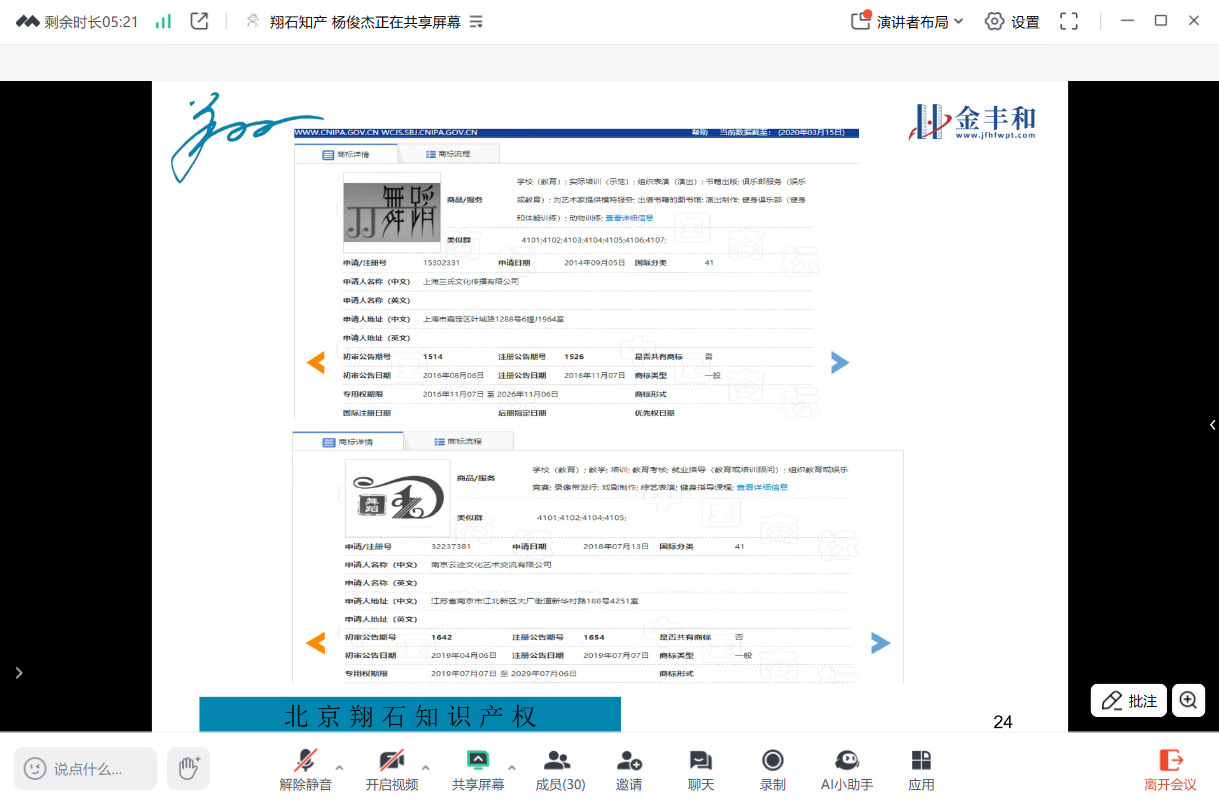The height and width of the screenshot is (802, 1219).
Task: Click 南京云迹文化艺术交流有限公司 applicant name
Action: 491,564
